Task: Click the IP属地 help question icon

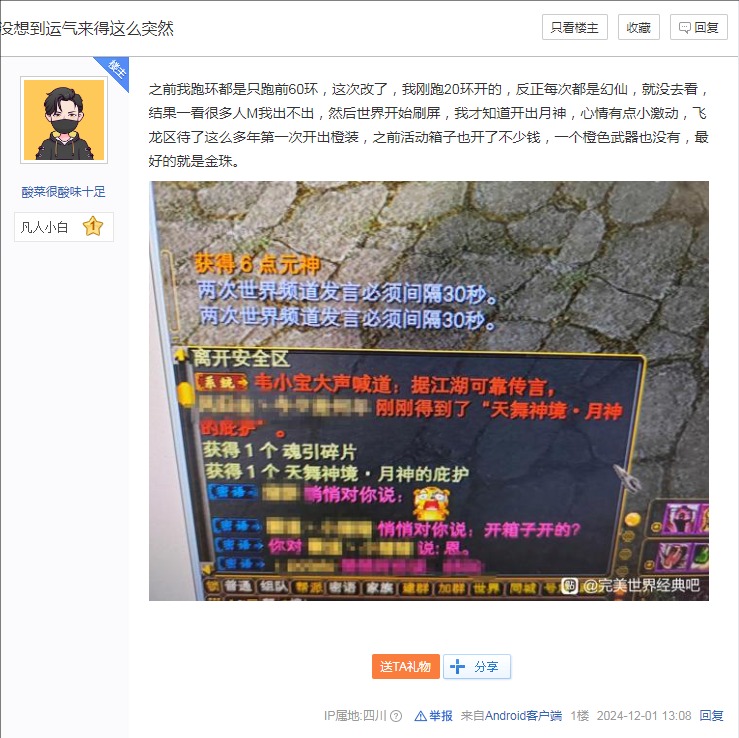Action: coord(396,716)
